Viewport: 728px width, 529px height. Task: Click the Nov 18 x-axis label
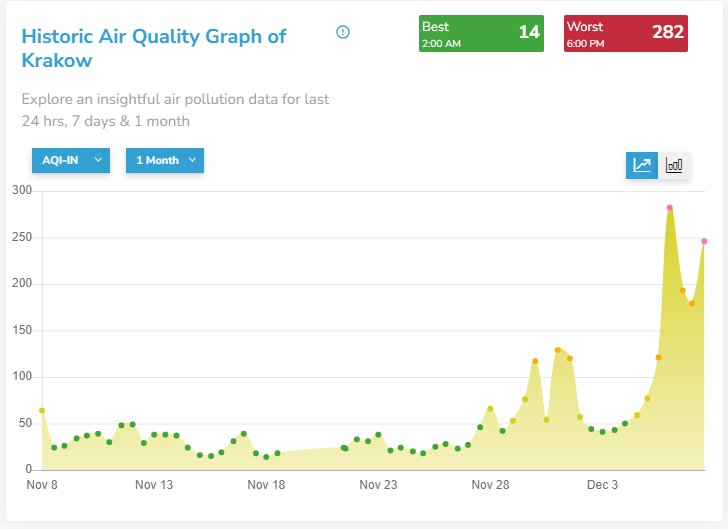pos(266,486)
